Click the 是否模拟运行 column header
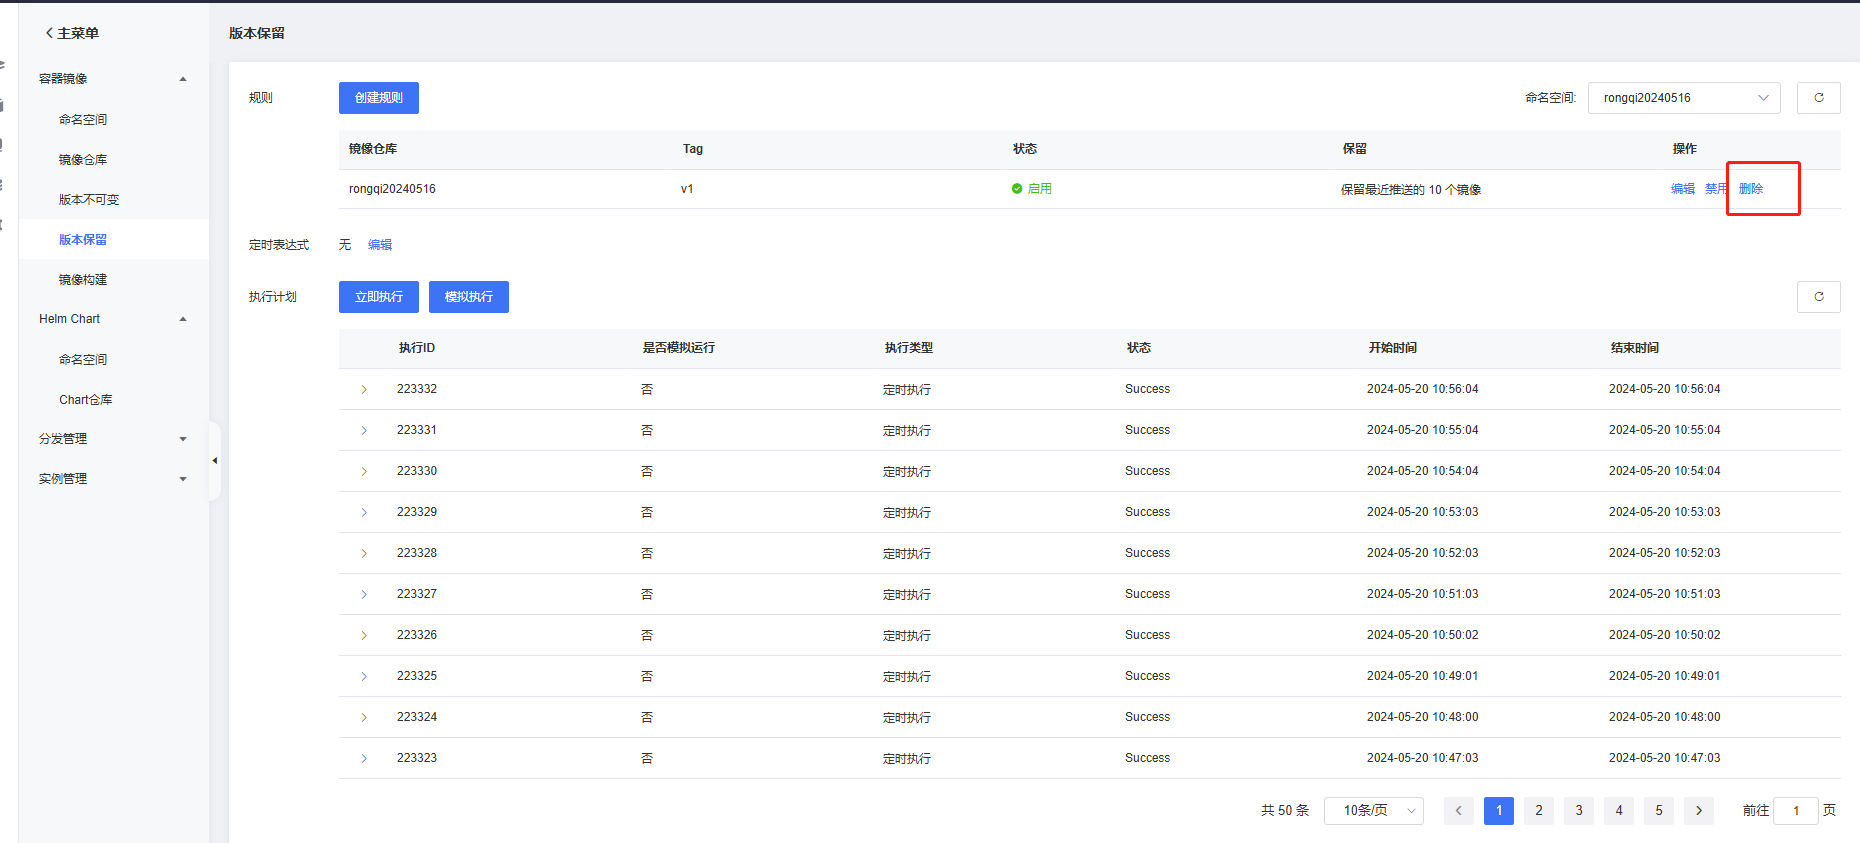Viewport: 1860px width, 843px height. 678,348
